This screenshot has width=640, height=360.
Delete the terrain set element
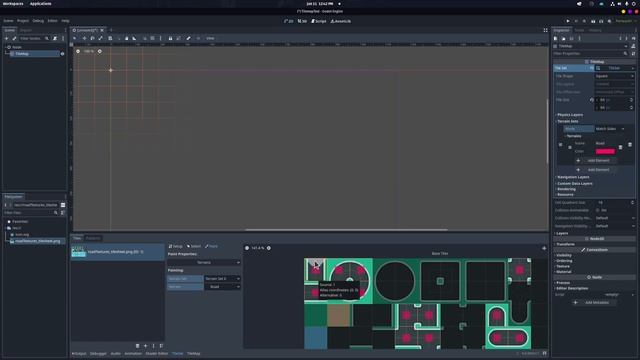[630, 144]
